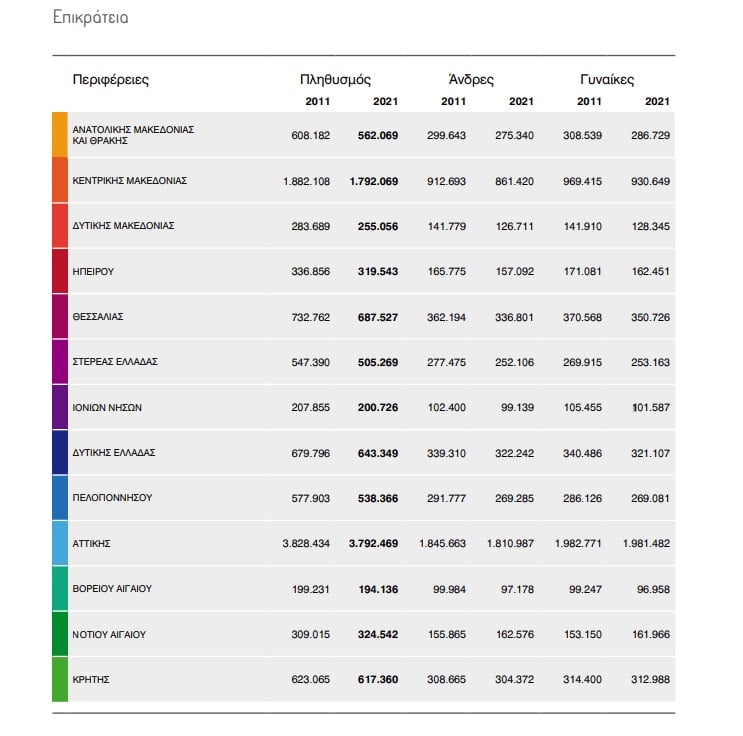Image resolution: width=743 pixels, height=736 pixels.
Task: Click the Επικράτεια page title
Action: coord(91,18)
